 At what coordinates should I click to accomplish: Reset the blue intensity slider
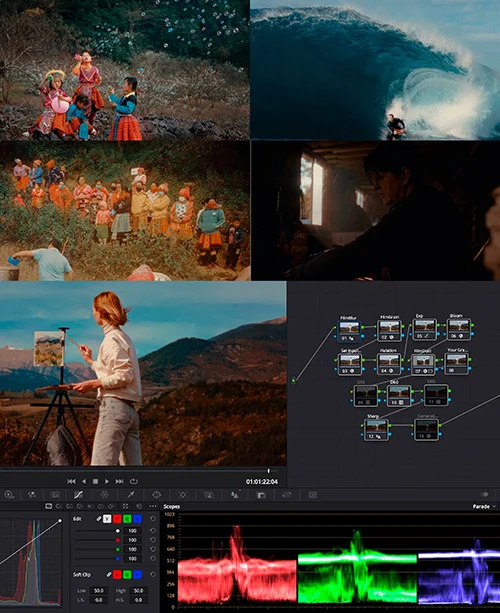[153, 559]
